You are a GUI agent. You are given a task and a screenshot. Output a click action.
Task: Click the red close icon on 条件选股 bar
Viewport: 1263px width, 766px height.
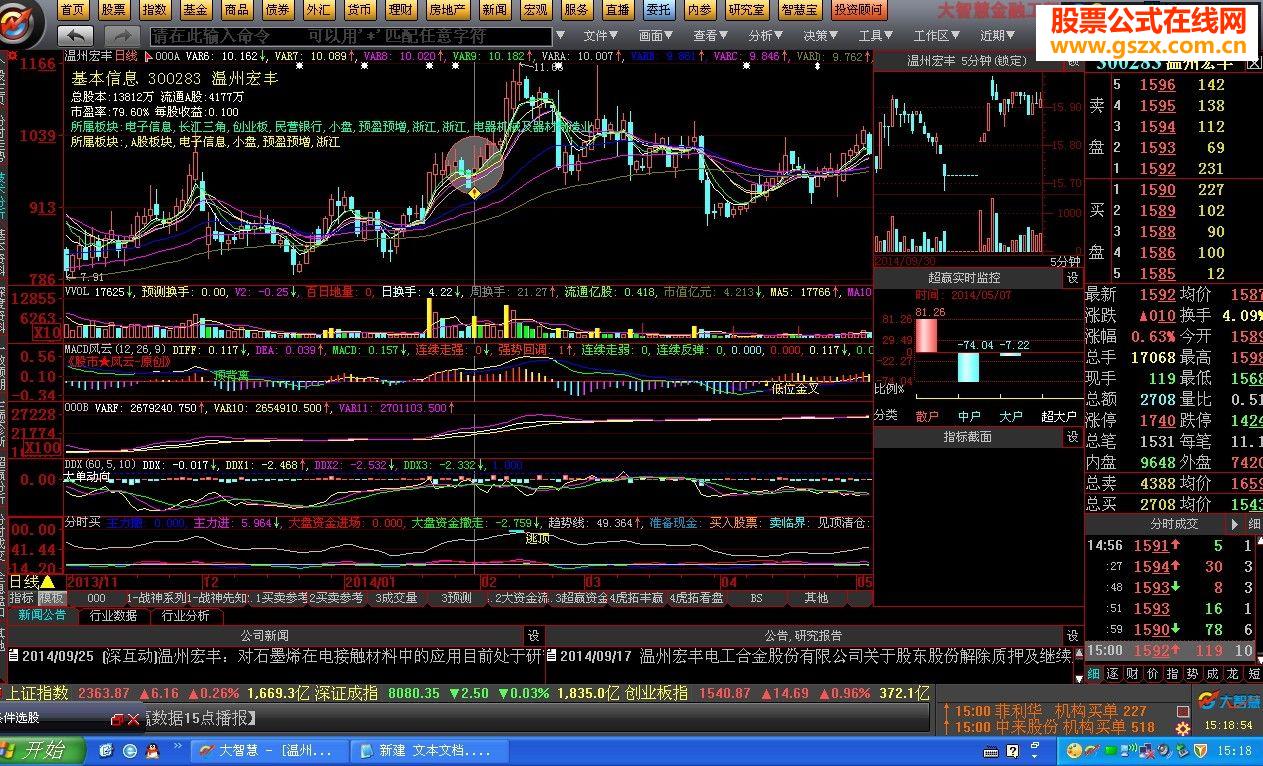[x=133, y=719]
